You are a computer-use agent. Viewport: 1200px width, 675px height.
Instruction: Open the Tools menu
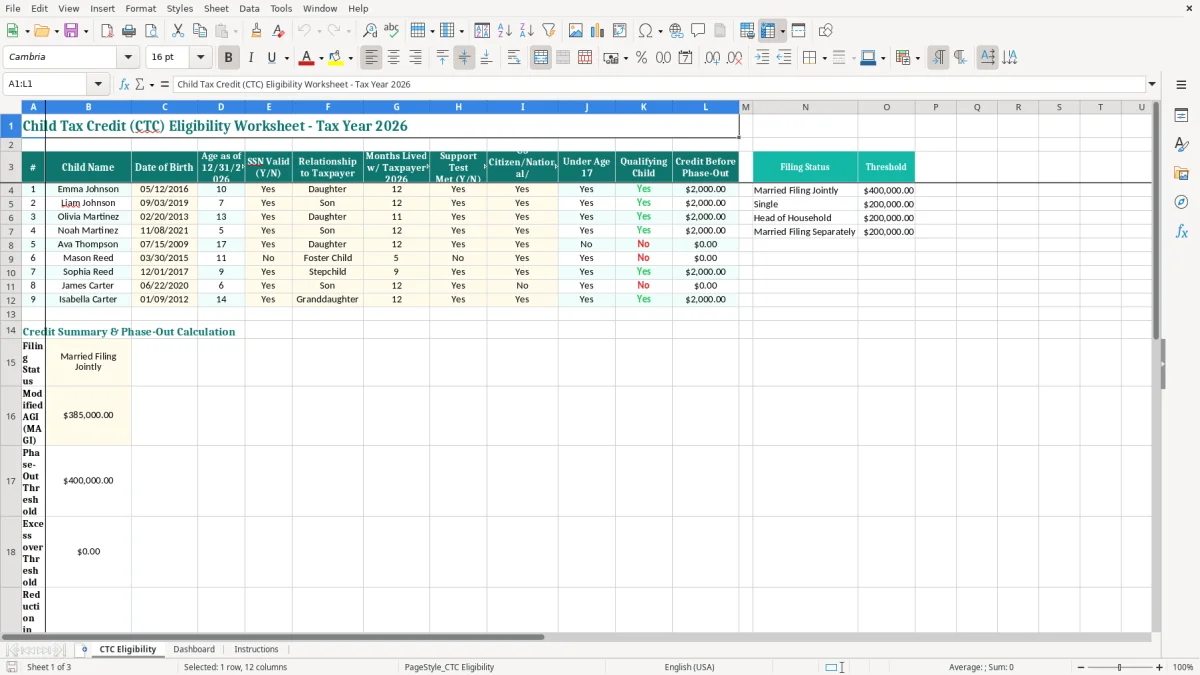coord(281,8)
